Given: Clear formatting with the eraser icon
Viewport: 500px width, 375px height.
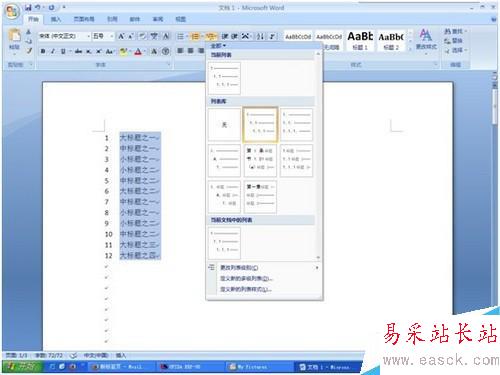Looking at the screenshot, I should (143, 36).
